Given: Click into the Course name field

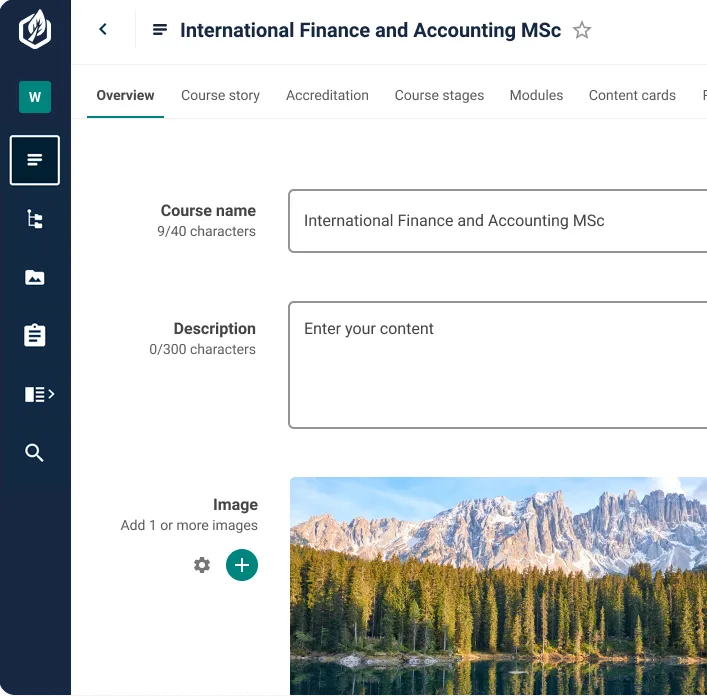Looking at the screenshot, I should (498, 221).
